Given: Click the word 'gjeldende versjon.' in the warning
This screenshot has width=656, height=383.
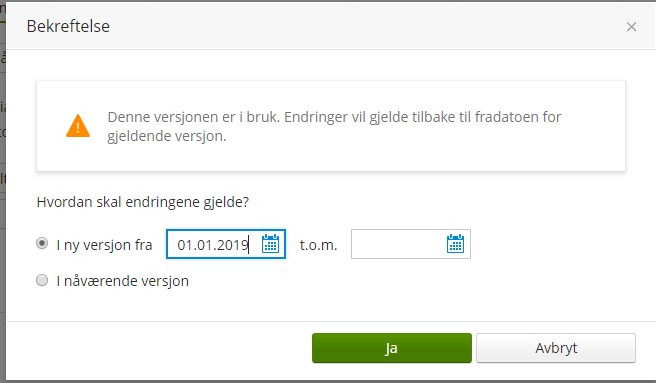Looking at the screenshot, I should 167,136.
